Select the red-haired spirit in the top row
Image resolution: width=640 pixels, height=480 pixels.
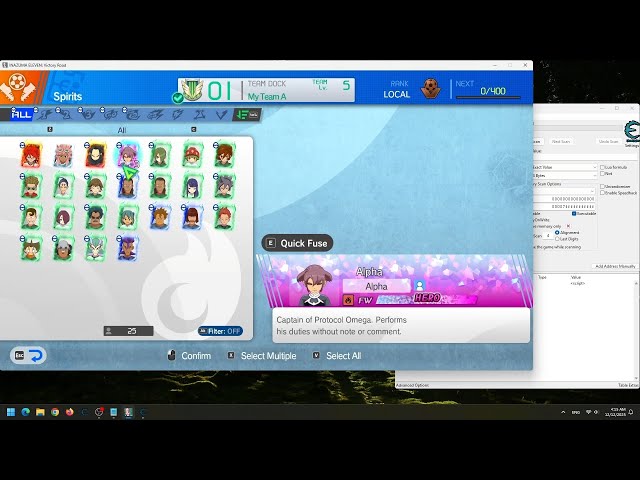(x=31, y=156)
